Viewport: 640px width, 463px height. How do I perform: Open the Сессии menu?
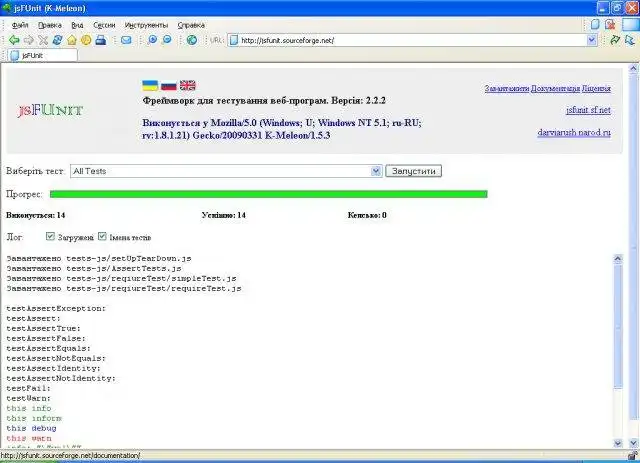tap(104, 25)
